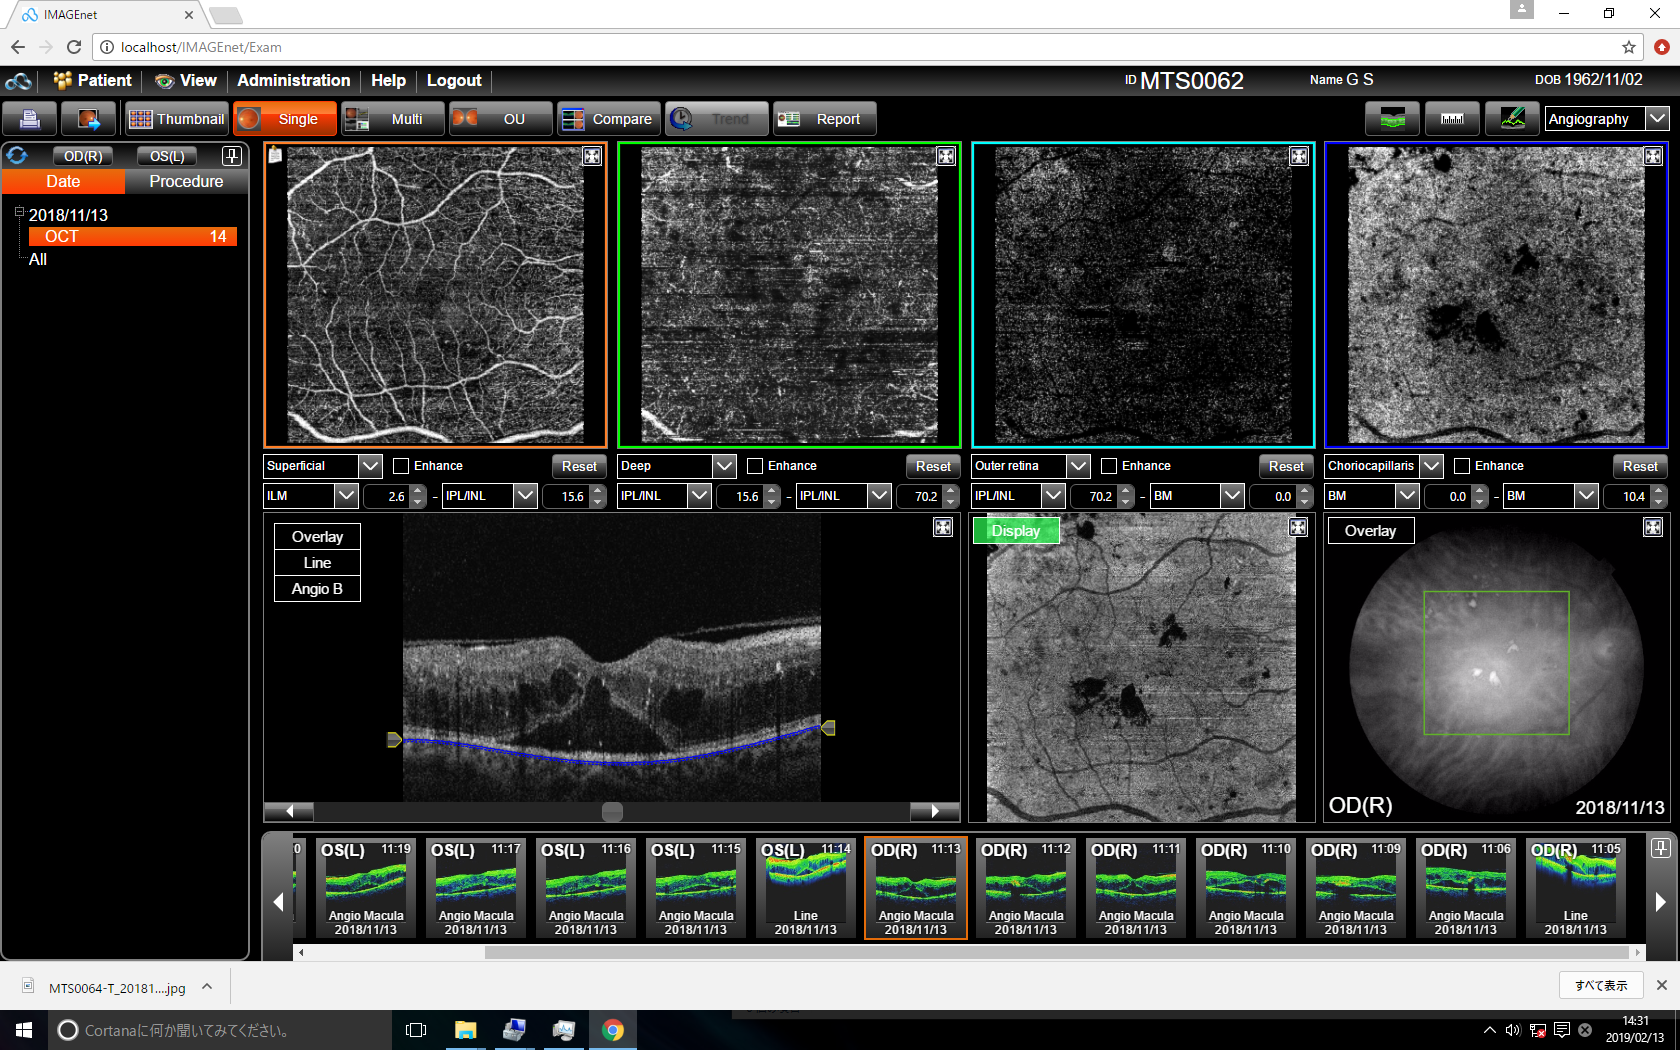Enable the Enhance checkbox for Superficial layer
The image size is (1680, 1050).
coord(401,466)
